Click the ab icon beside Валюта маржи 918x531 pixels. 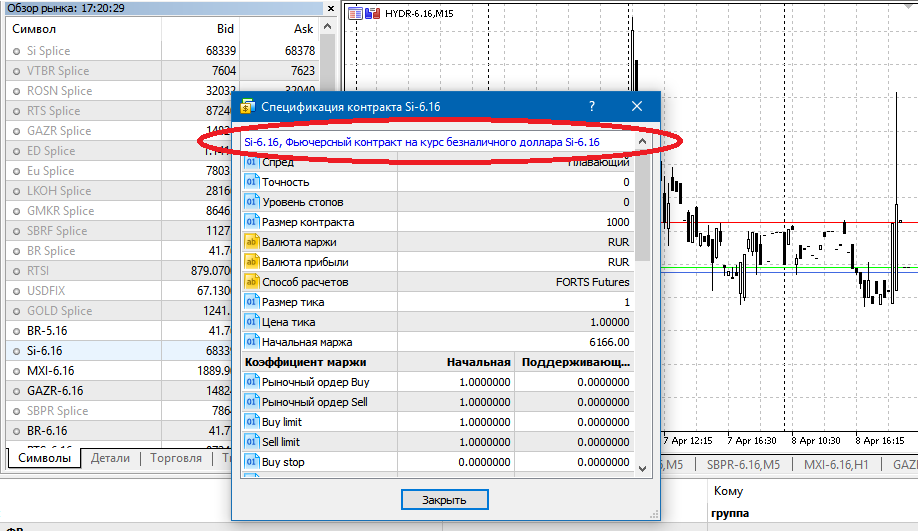[x=252, y=242]
